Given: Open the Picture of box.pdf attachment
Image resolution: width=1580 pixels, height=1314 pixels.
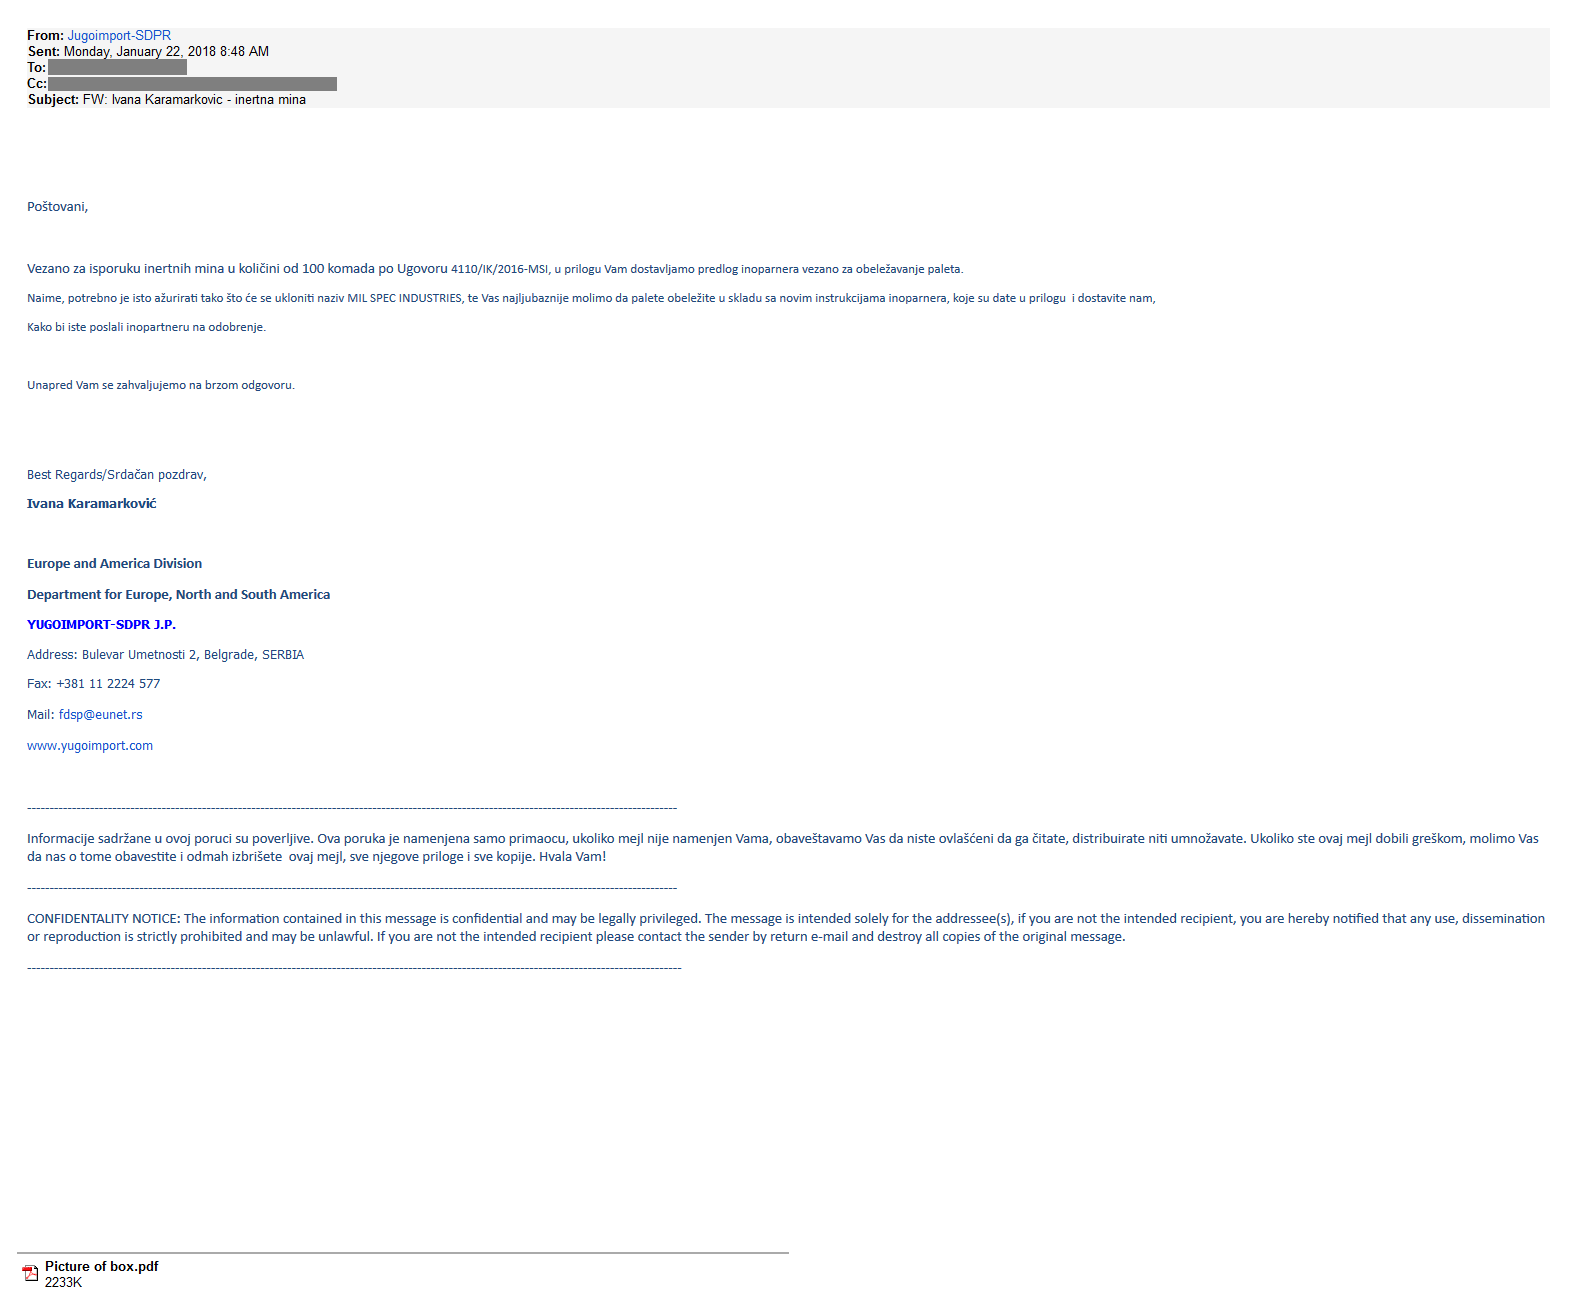Looking at the screenshot, I should point(102,1266).
